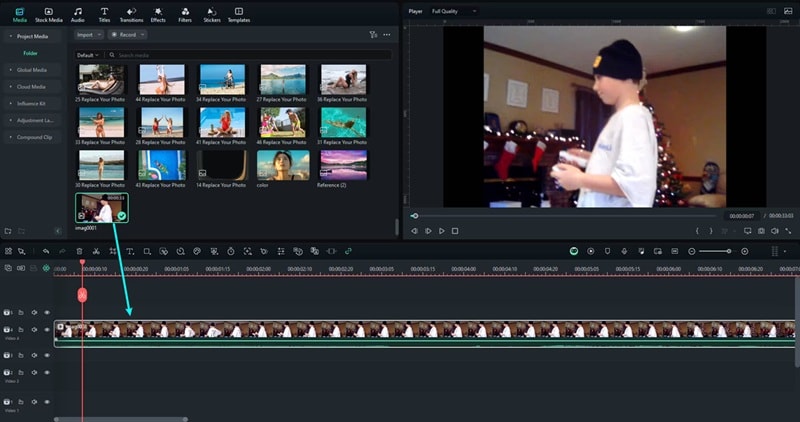This screenshot has height=422, width=800.
Task: Open the speed stopwatch tool
Action: (x=231, y=251)
